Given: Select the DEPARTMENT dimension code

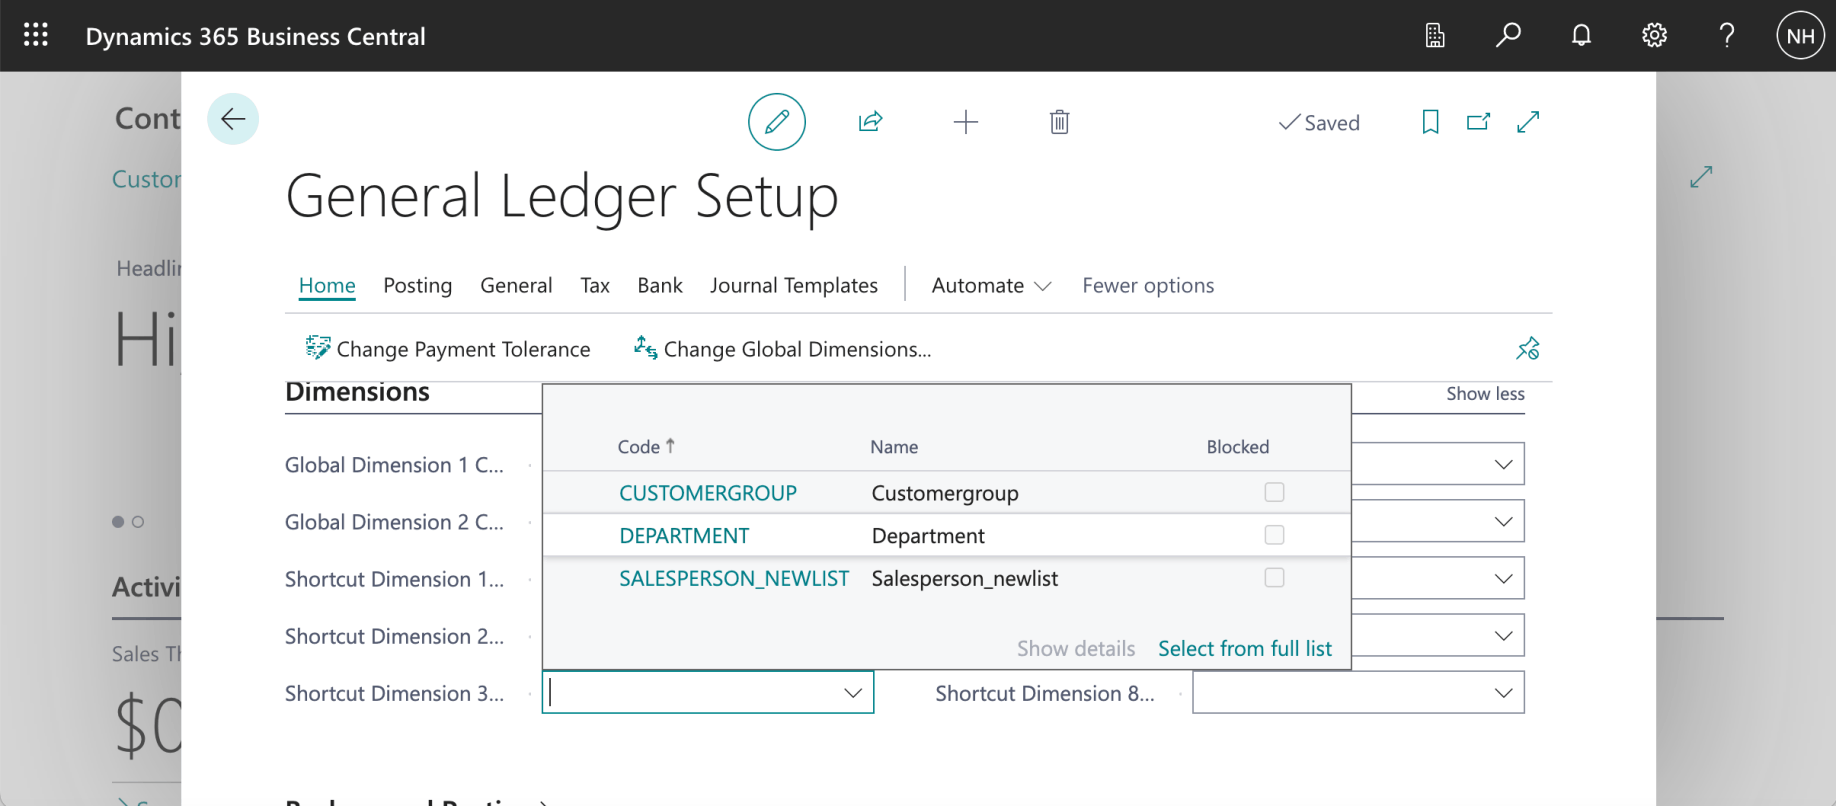Looking at the screenshot, I should coord(684,536).
